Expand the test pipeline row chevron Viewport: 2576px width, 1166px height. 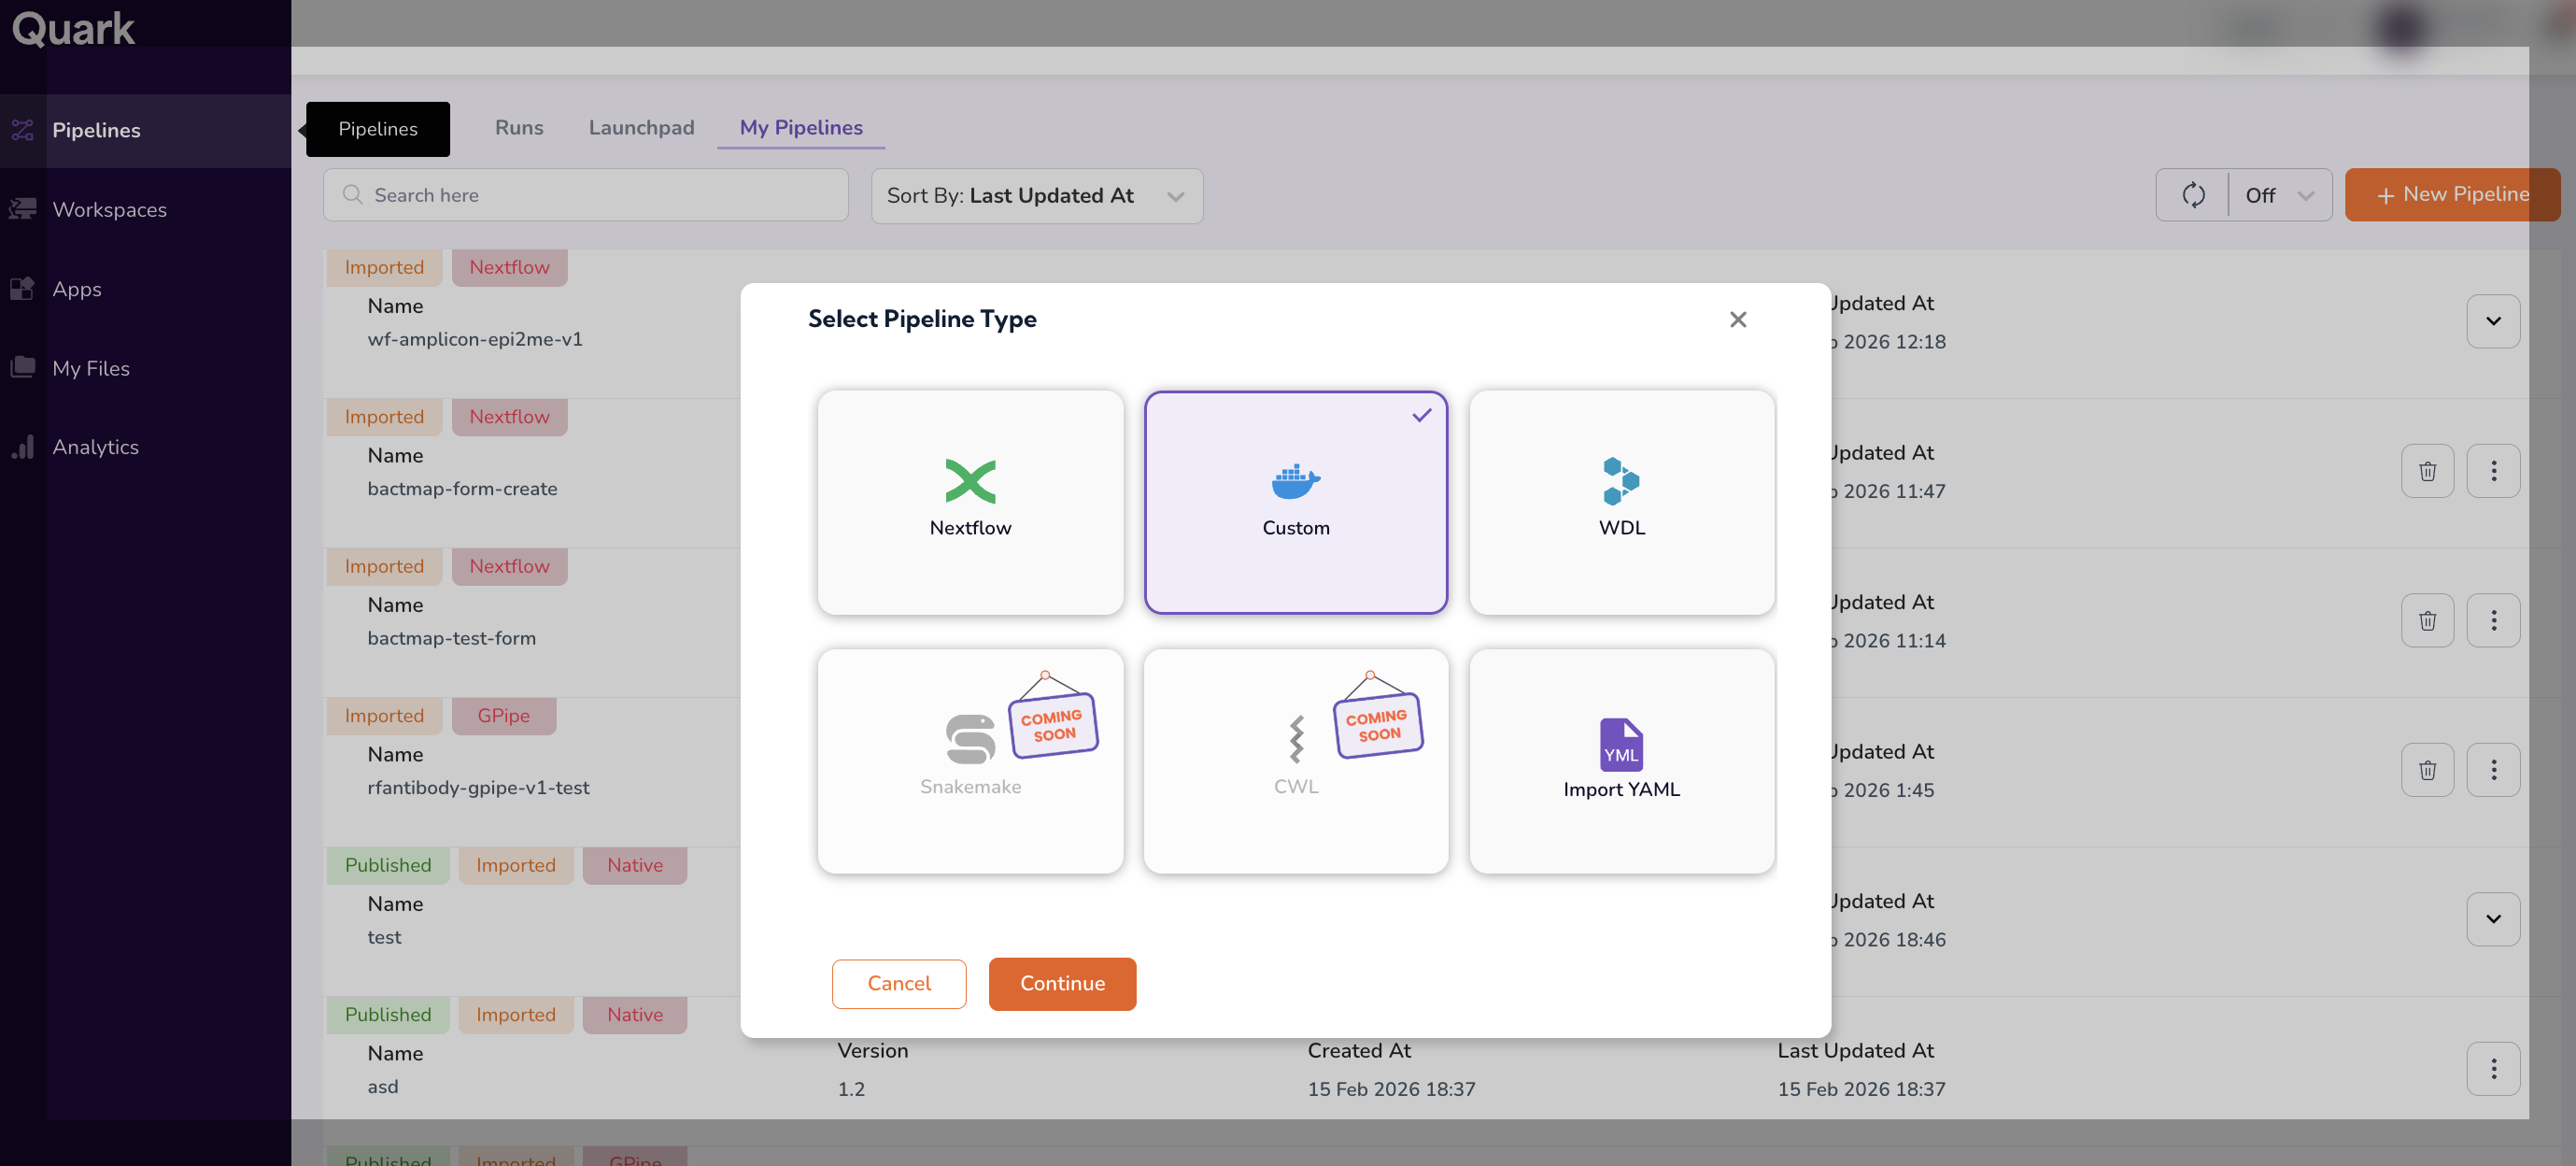pyautogui.click(x=2492, y=919)
